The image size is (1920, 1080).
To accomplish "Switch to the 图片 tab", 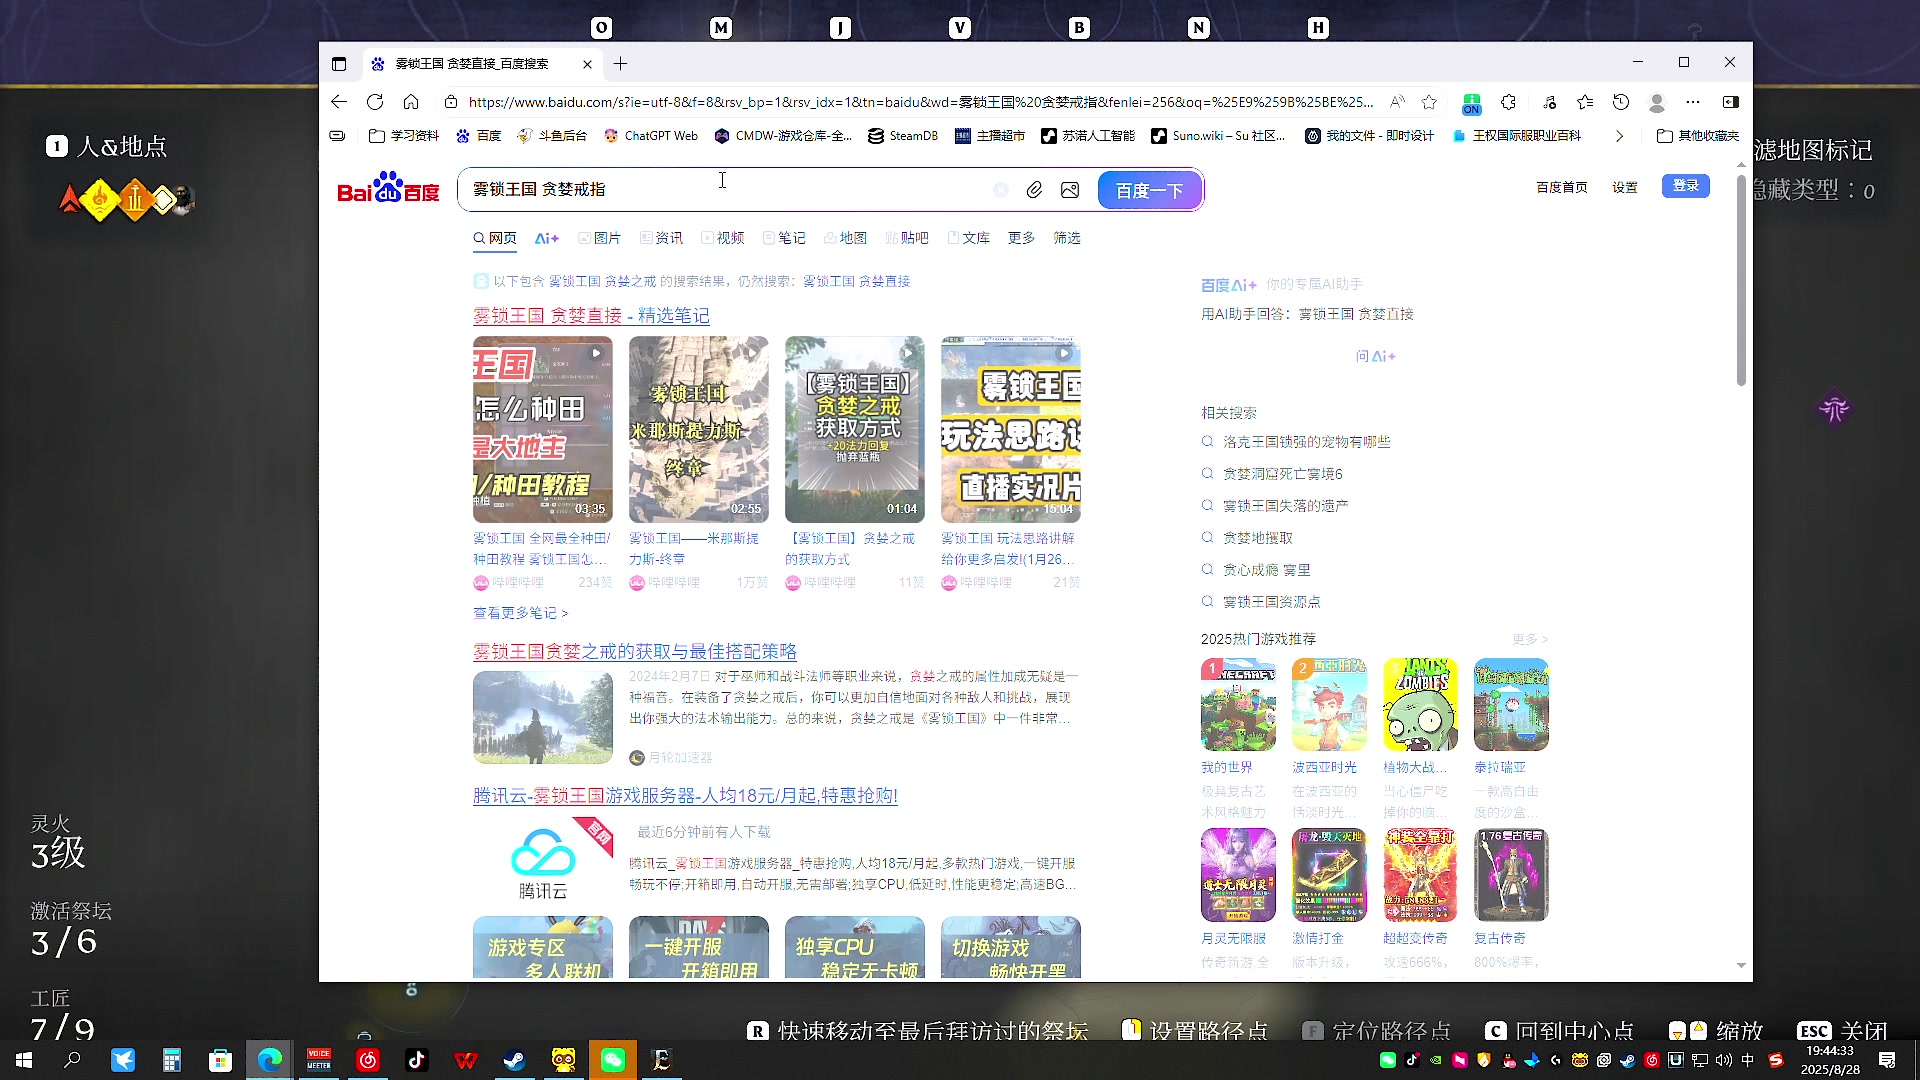I will pyautogui.click(x=600, y=238).
